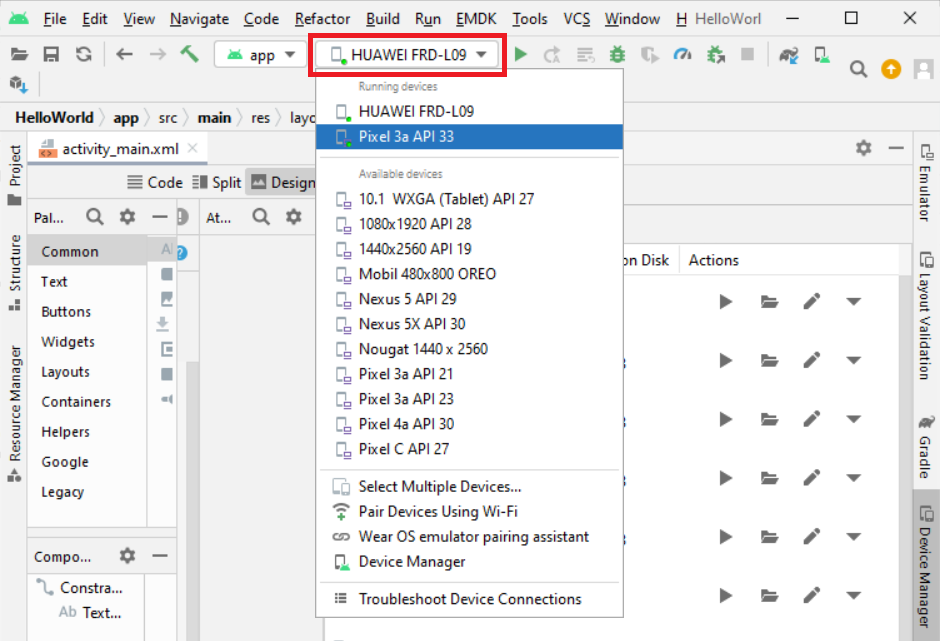Click the Make Project hammer icon
This screenshot has width=940, height=642.
click(x=189, y=54)
